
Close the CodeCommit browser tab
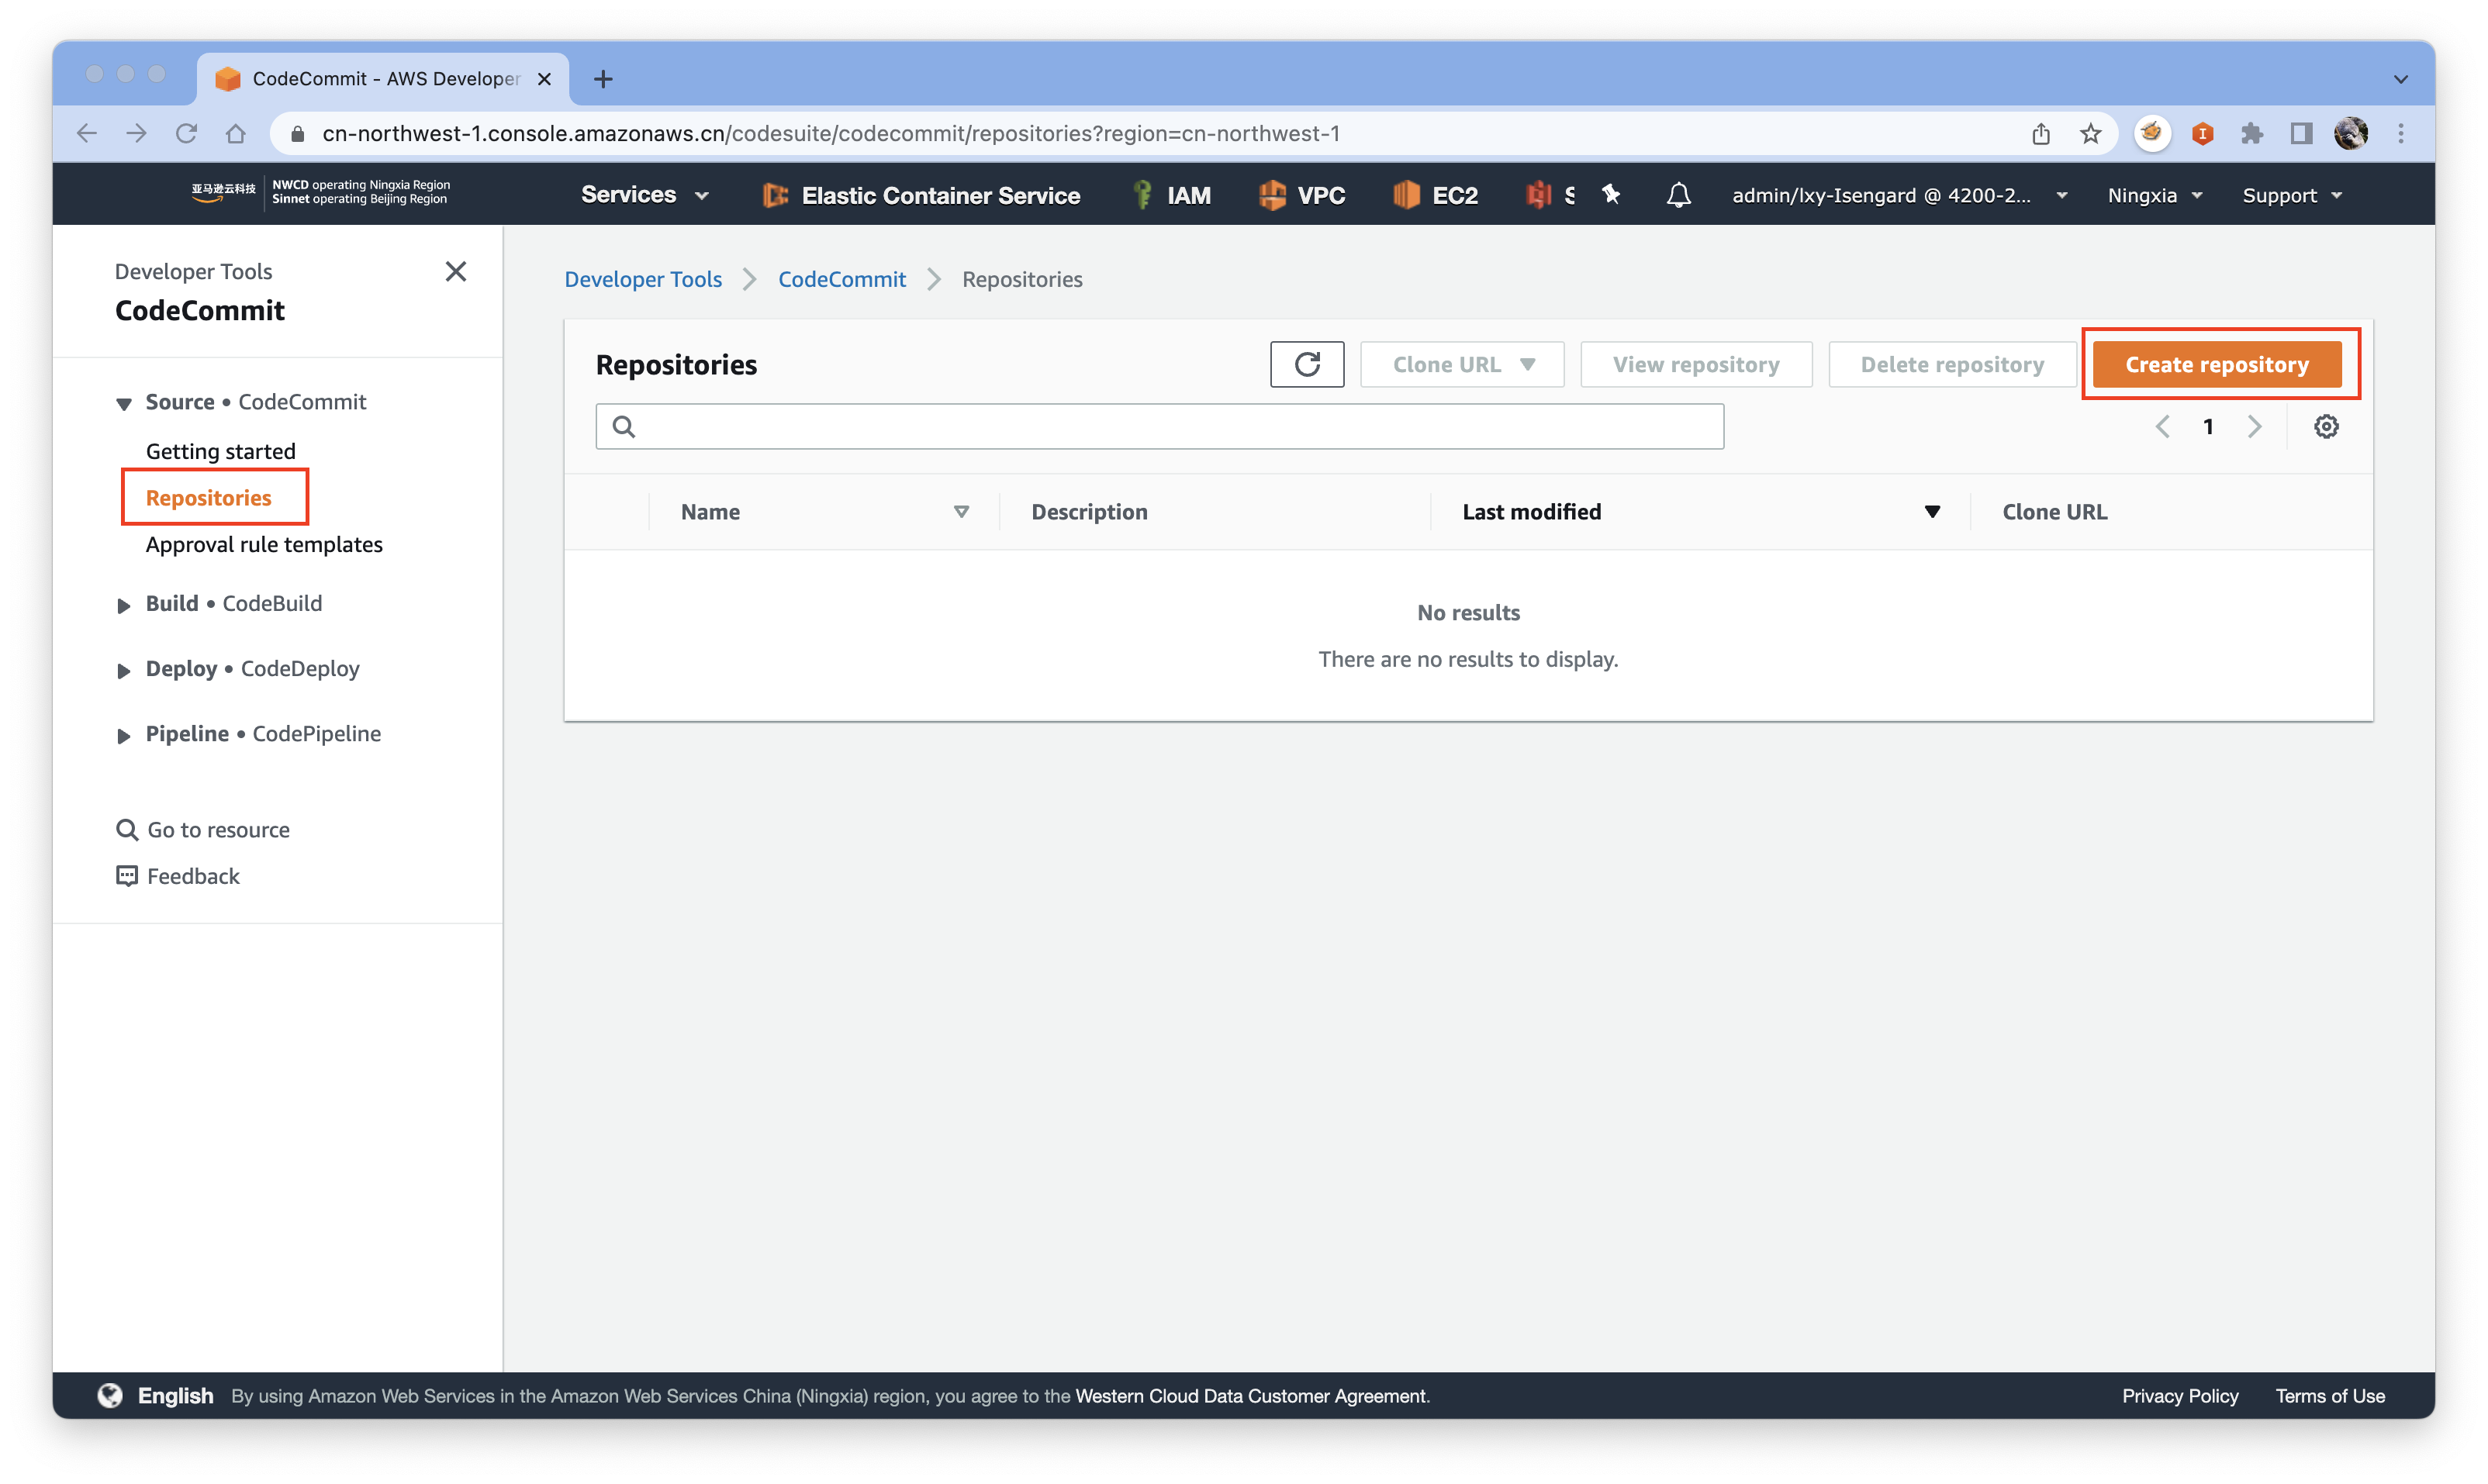tap(544, 79)
